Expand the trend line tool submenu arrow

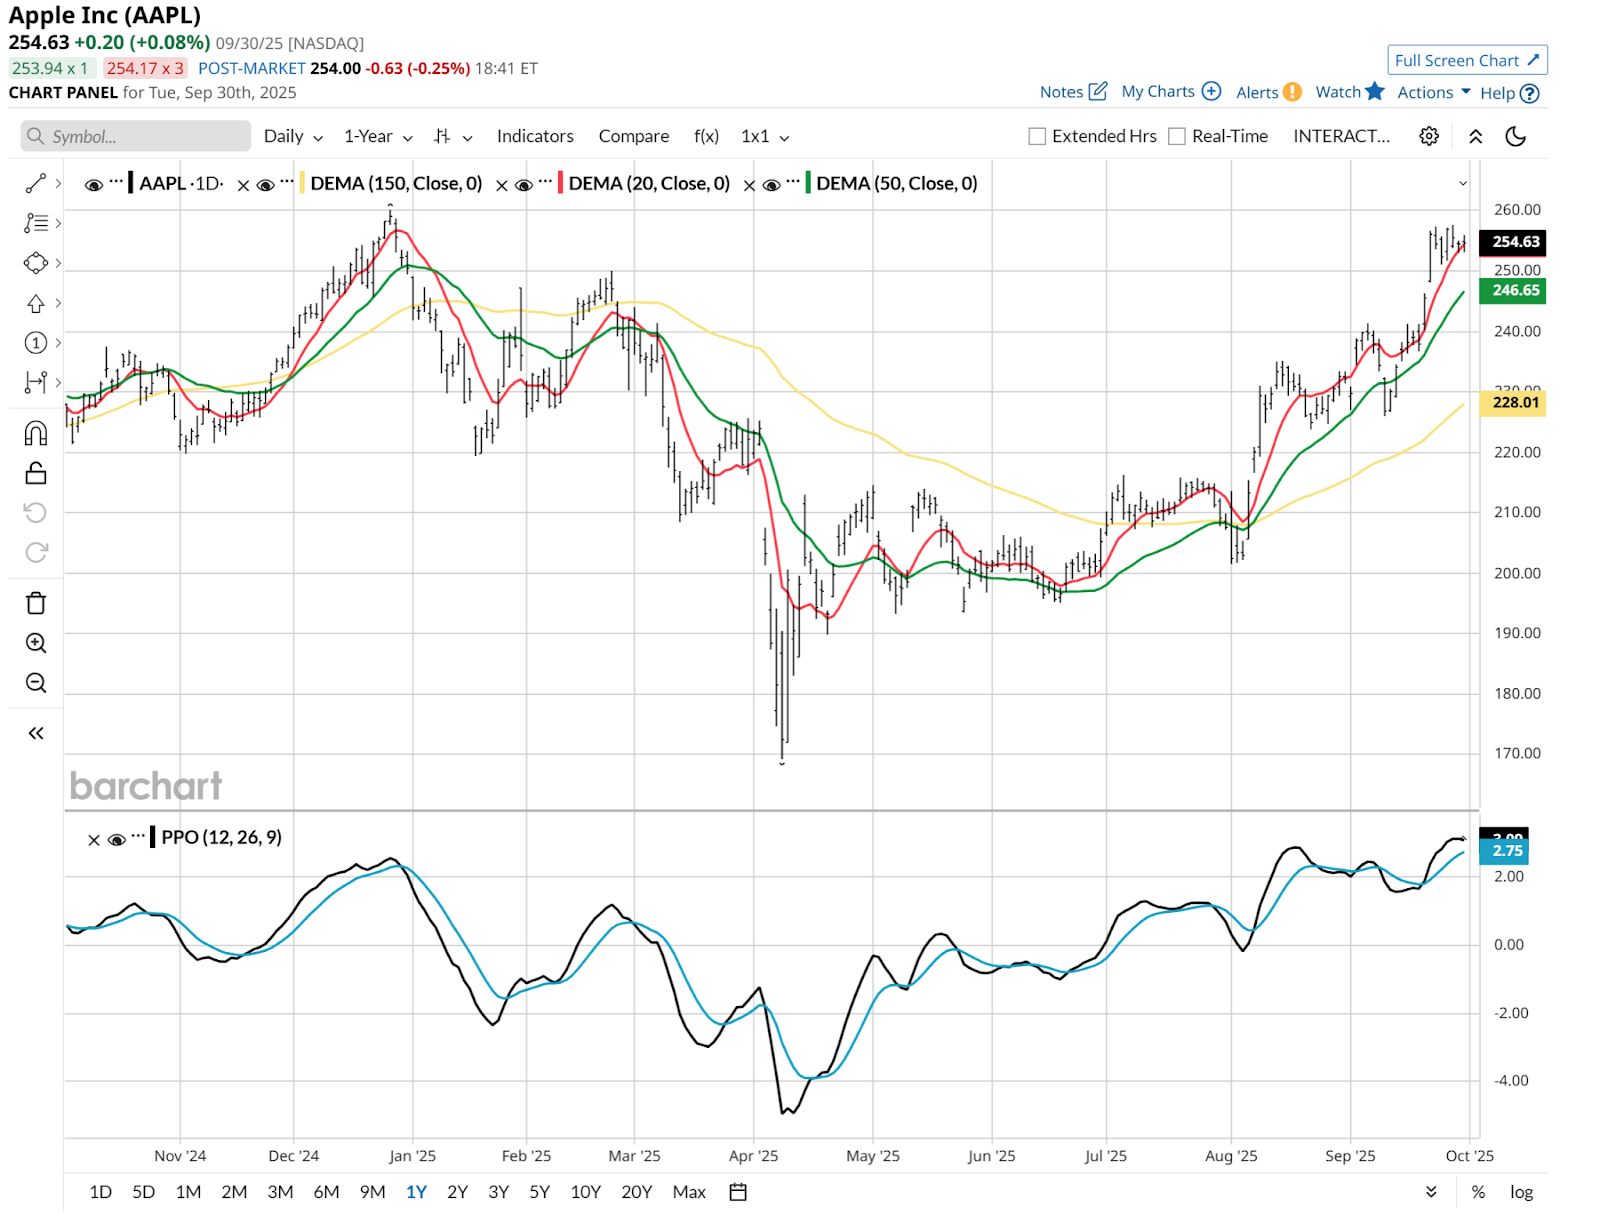tap(58, 183)
